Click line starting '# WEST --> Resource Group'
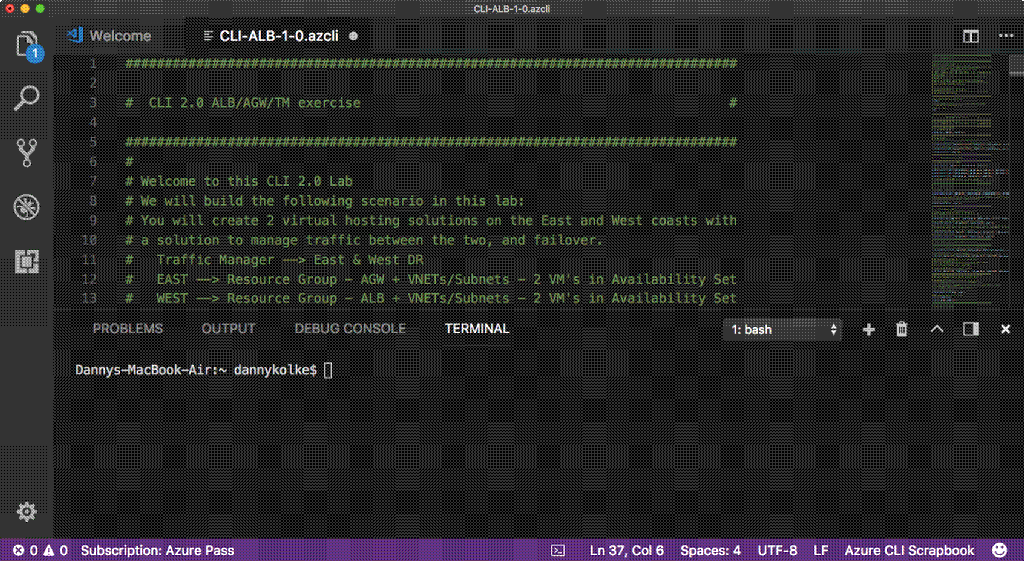This screenshot has height=561, width=1024. tap(431, 298)
